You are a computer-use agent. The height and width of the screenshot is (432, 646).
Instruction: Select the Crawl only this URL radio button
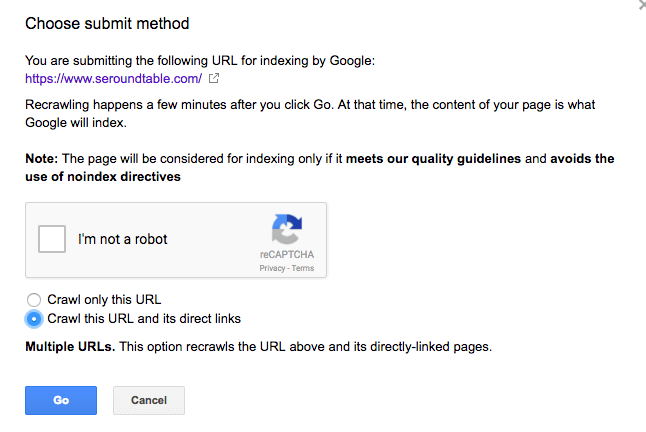(x=34, y=299)
